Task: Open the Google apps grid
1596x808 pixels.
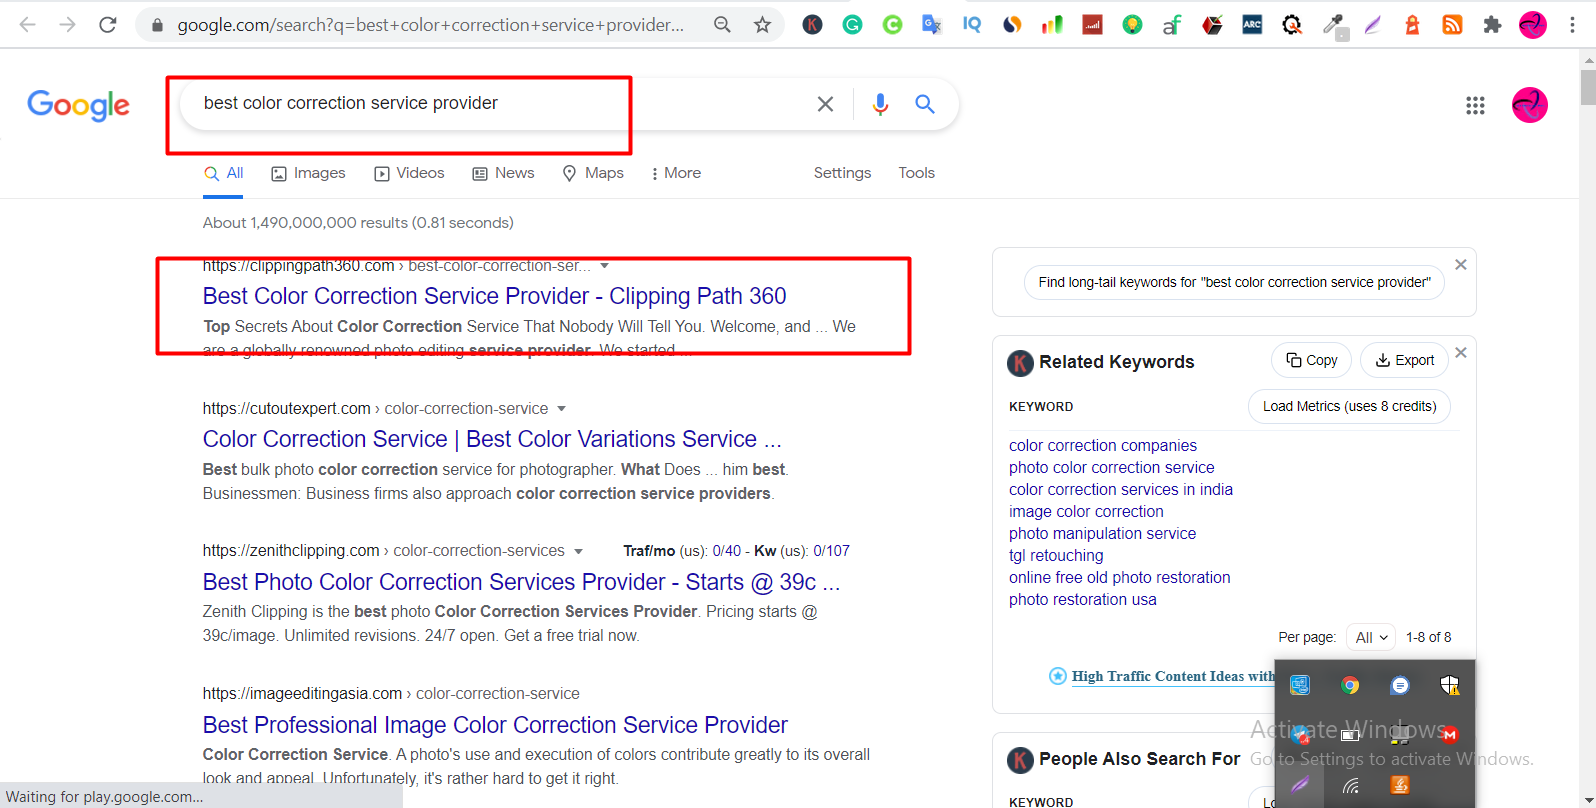Action: point(1475,105)
